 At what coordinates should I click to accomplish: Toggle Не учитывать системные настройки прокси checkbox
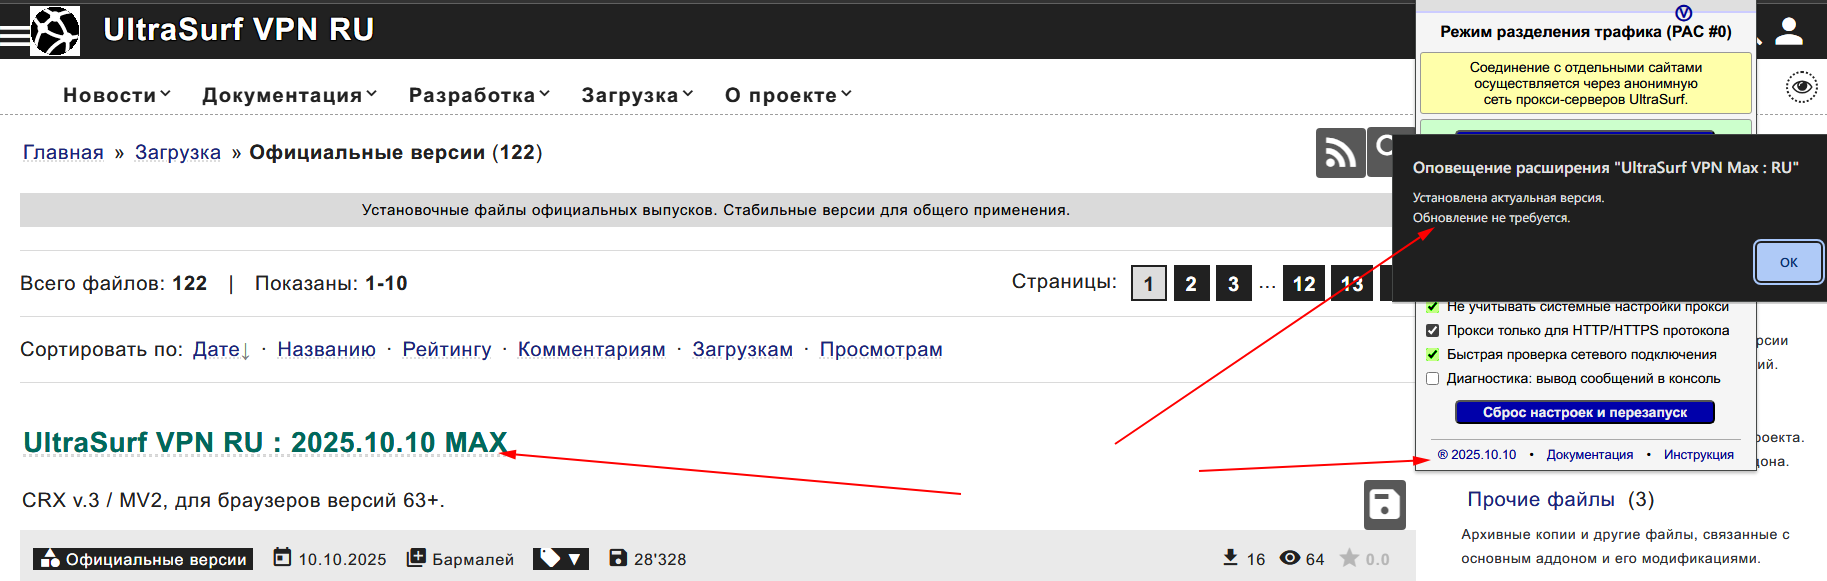click(x=1433, y=306)
